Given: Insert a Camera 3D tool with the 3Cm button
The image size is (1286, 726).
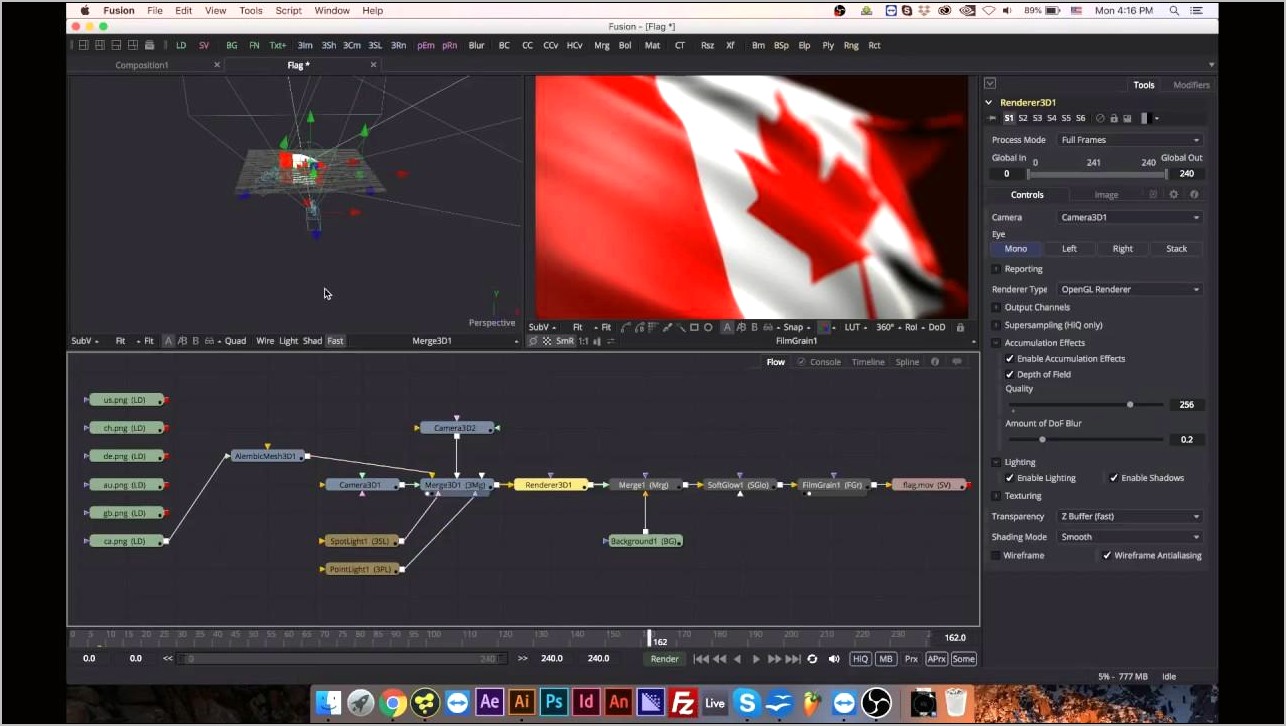Looking at the screenshot, I should click(x=352, y=45).
